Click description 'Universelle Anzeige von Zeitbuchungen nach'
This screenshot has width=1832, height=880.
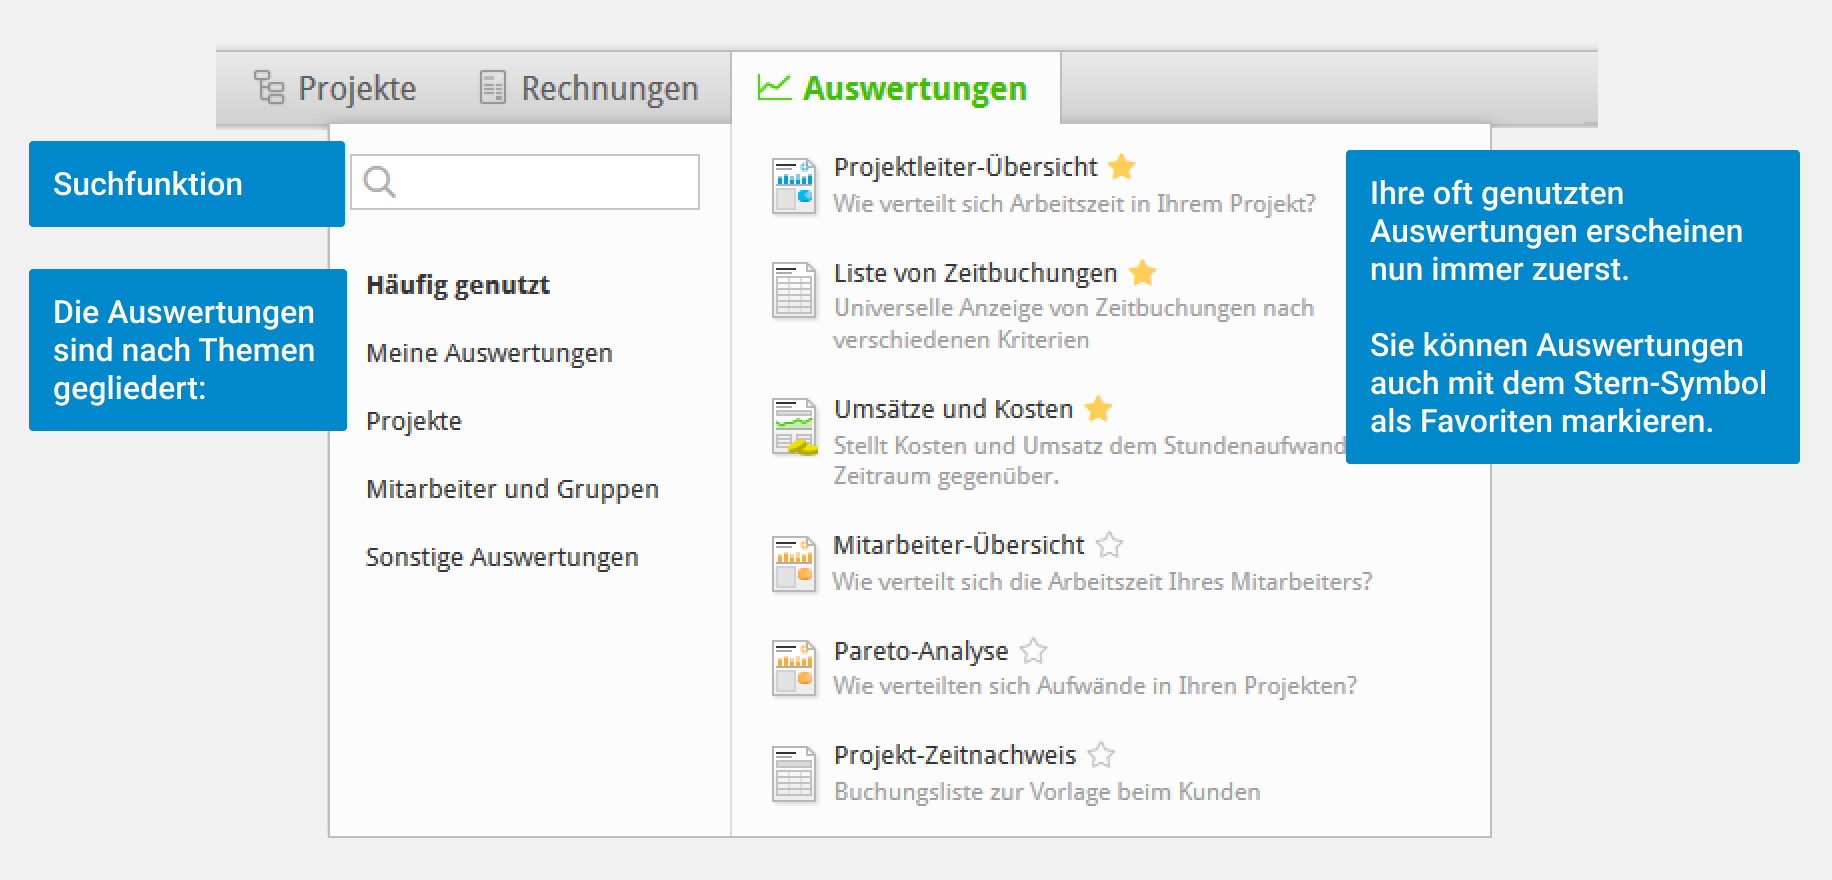1074,308
